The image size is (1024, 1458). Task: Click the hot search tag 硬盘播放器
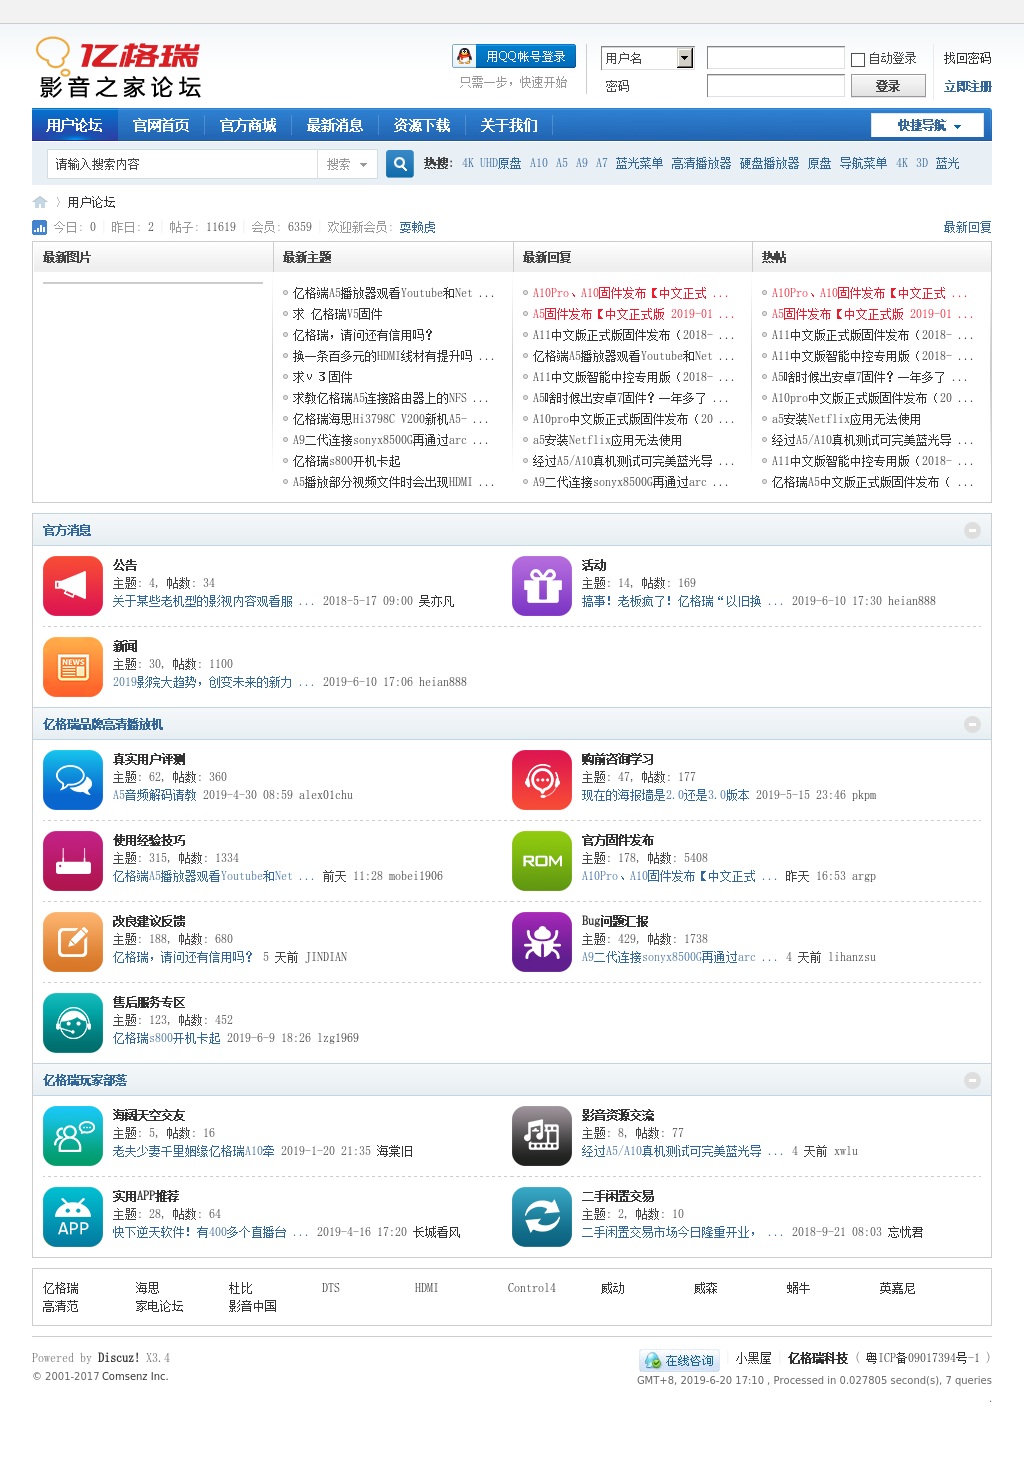point(769,163)
